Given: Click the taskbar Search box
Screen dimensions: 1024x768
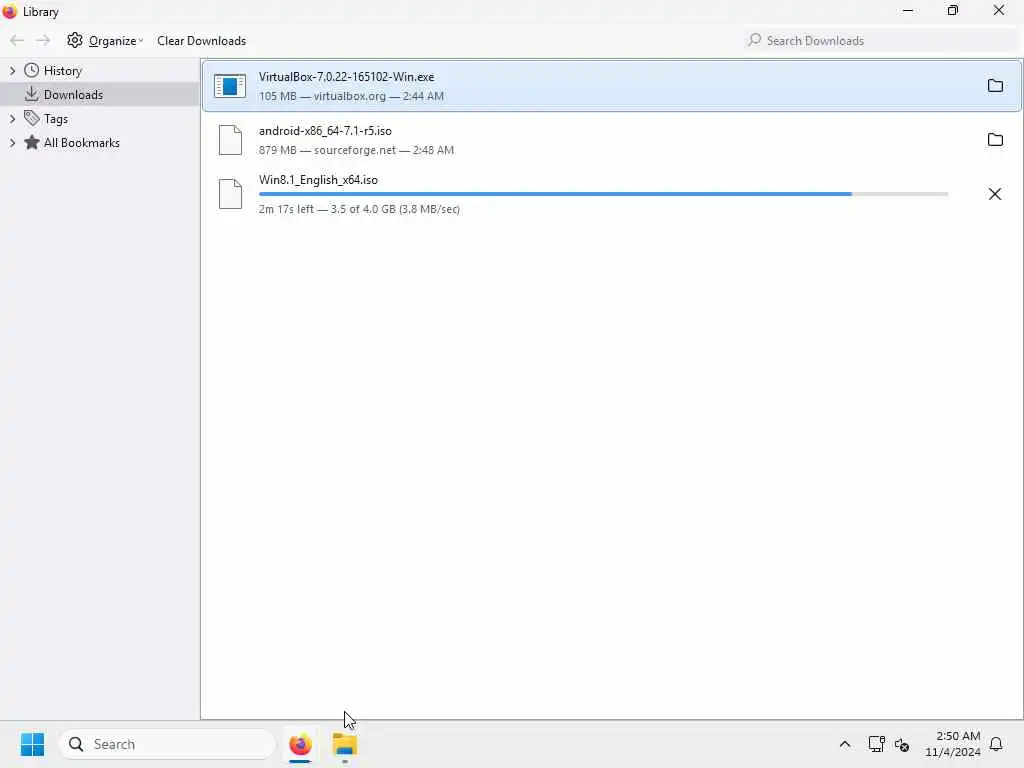Looking at the screenshot, I should 167,744.
